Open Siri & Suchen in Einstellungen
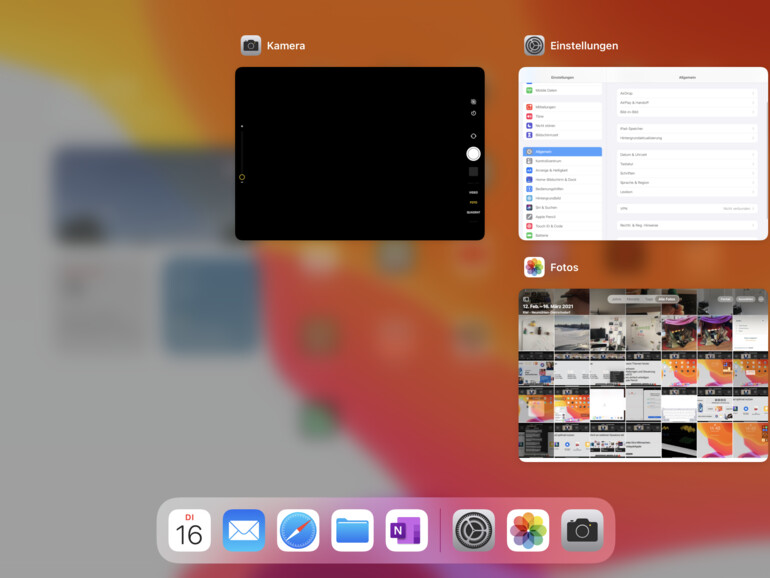Screen dimensions: 770x578 562,208
